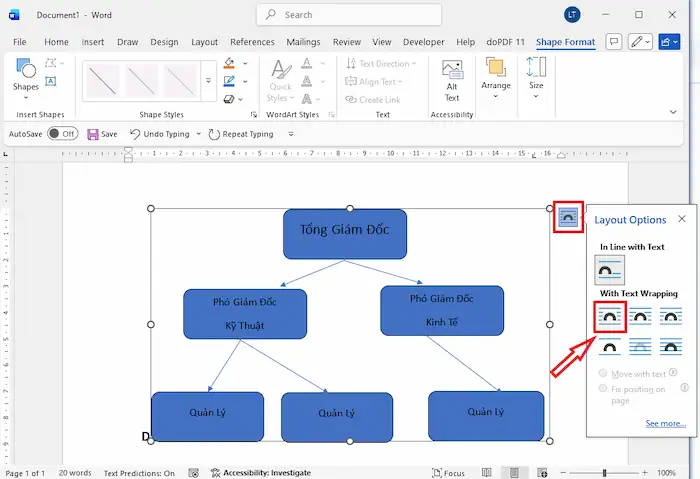Click Accessibility: Investigate in status bar
700x479 pixels.
260,473
